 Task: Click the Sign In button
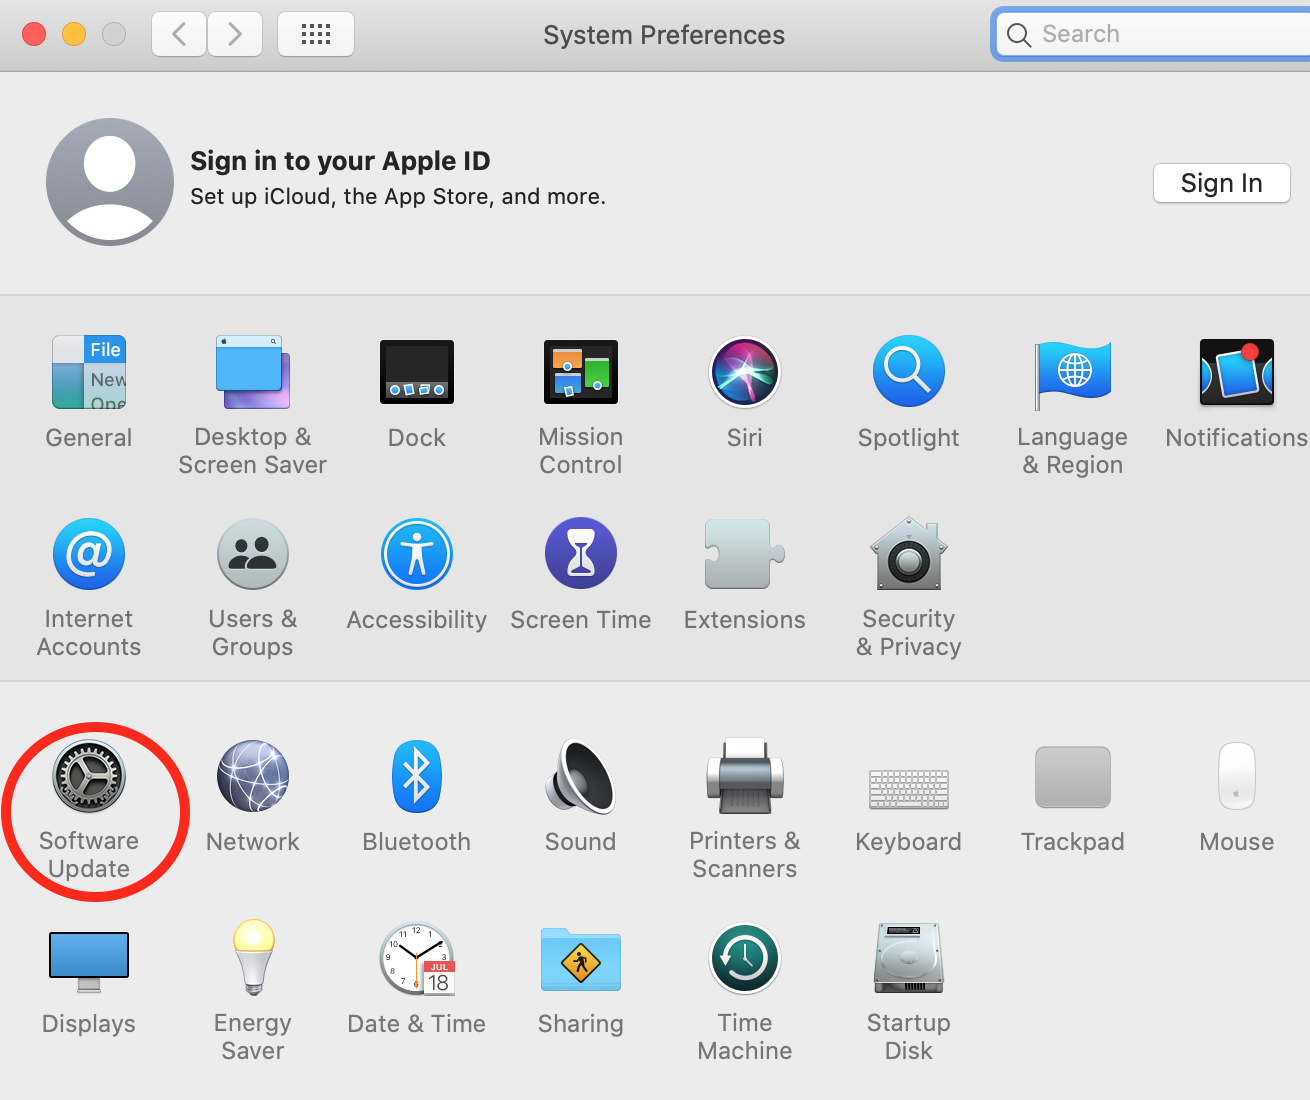[1221, 183]
